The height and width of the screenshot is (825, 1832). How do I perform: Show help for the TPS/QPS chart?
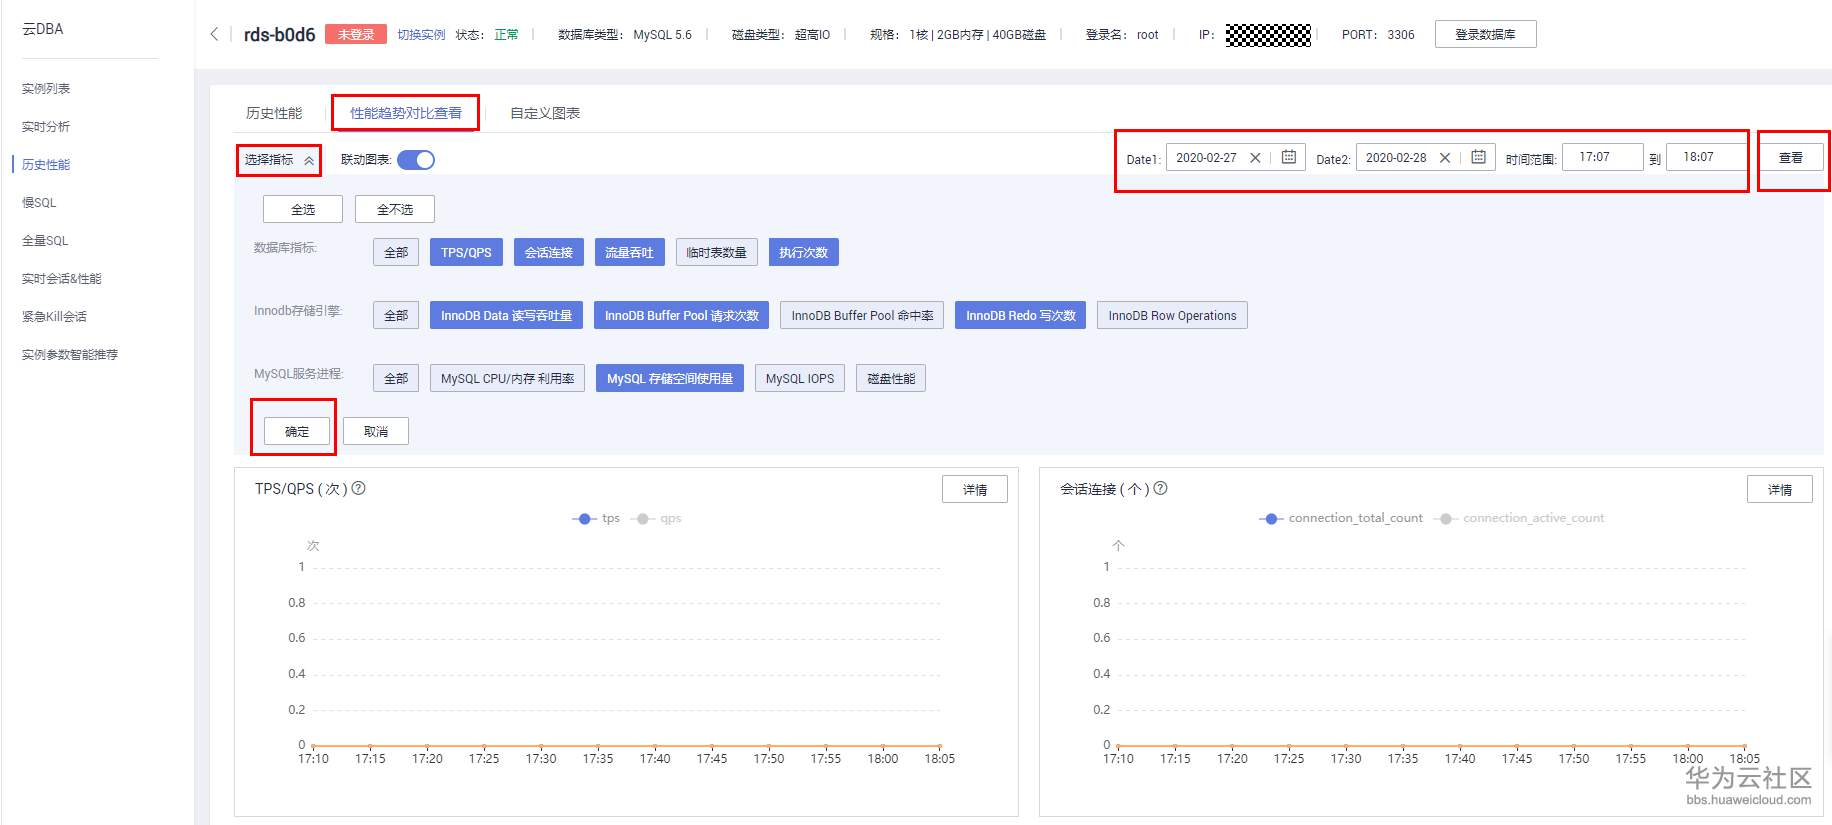[x=358, y=488]
